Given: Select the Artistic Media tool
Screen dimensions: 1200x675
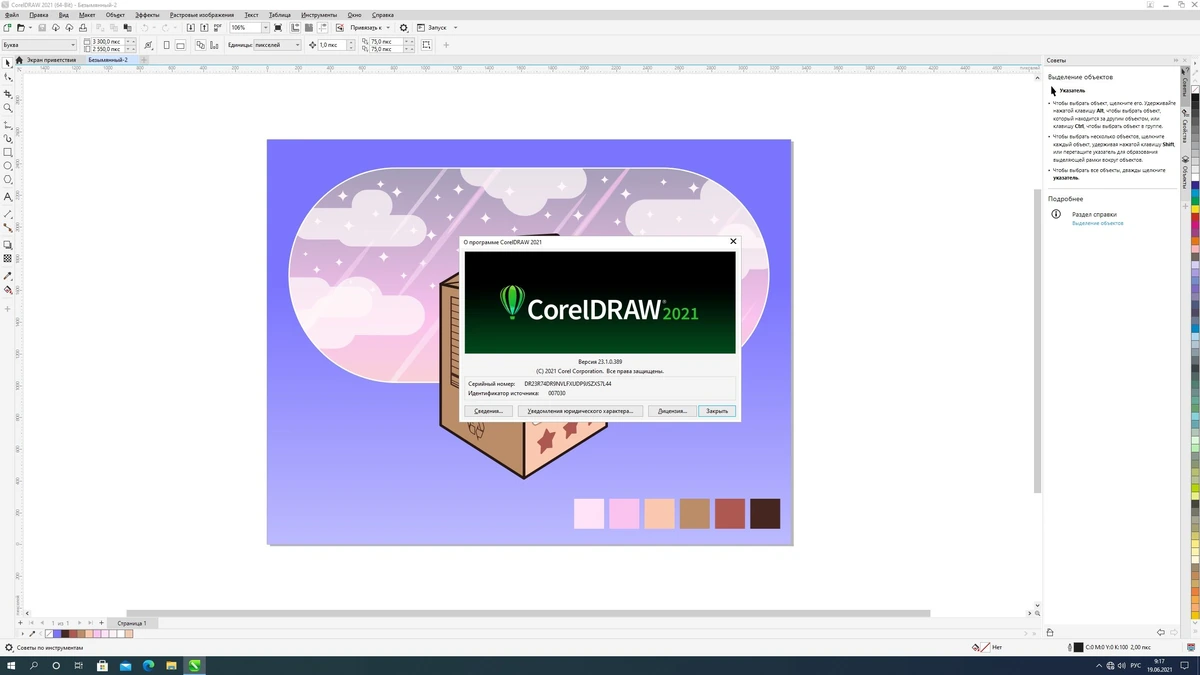Looking at the screenshot, I should [8, 139].
